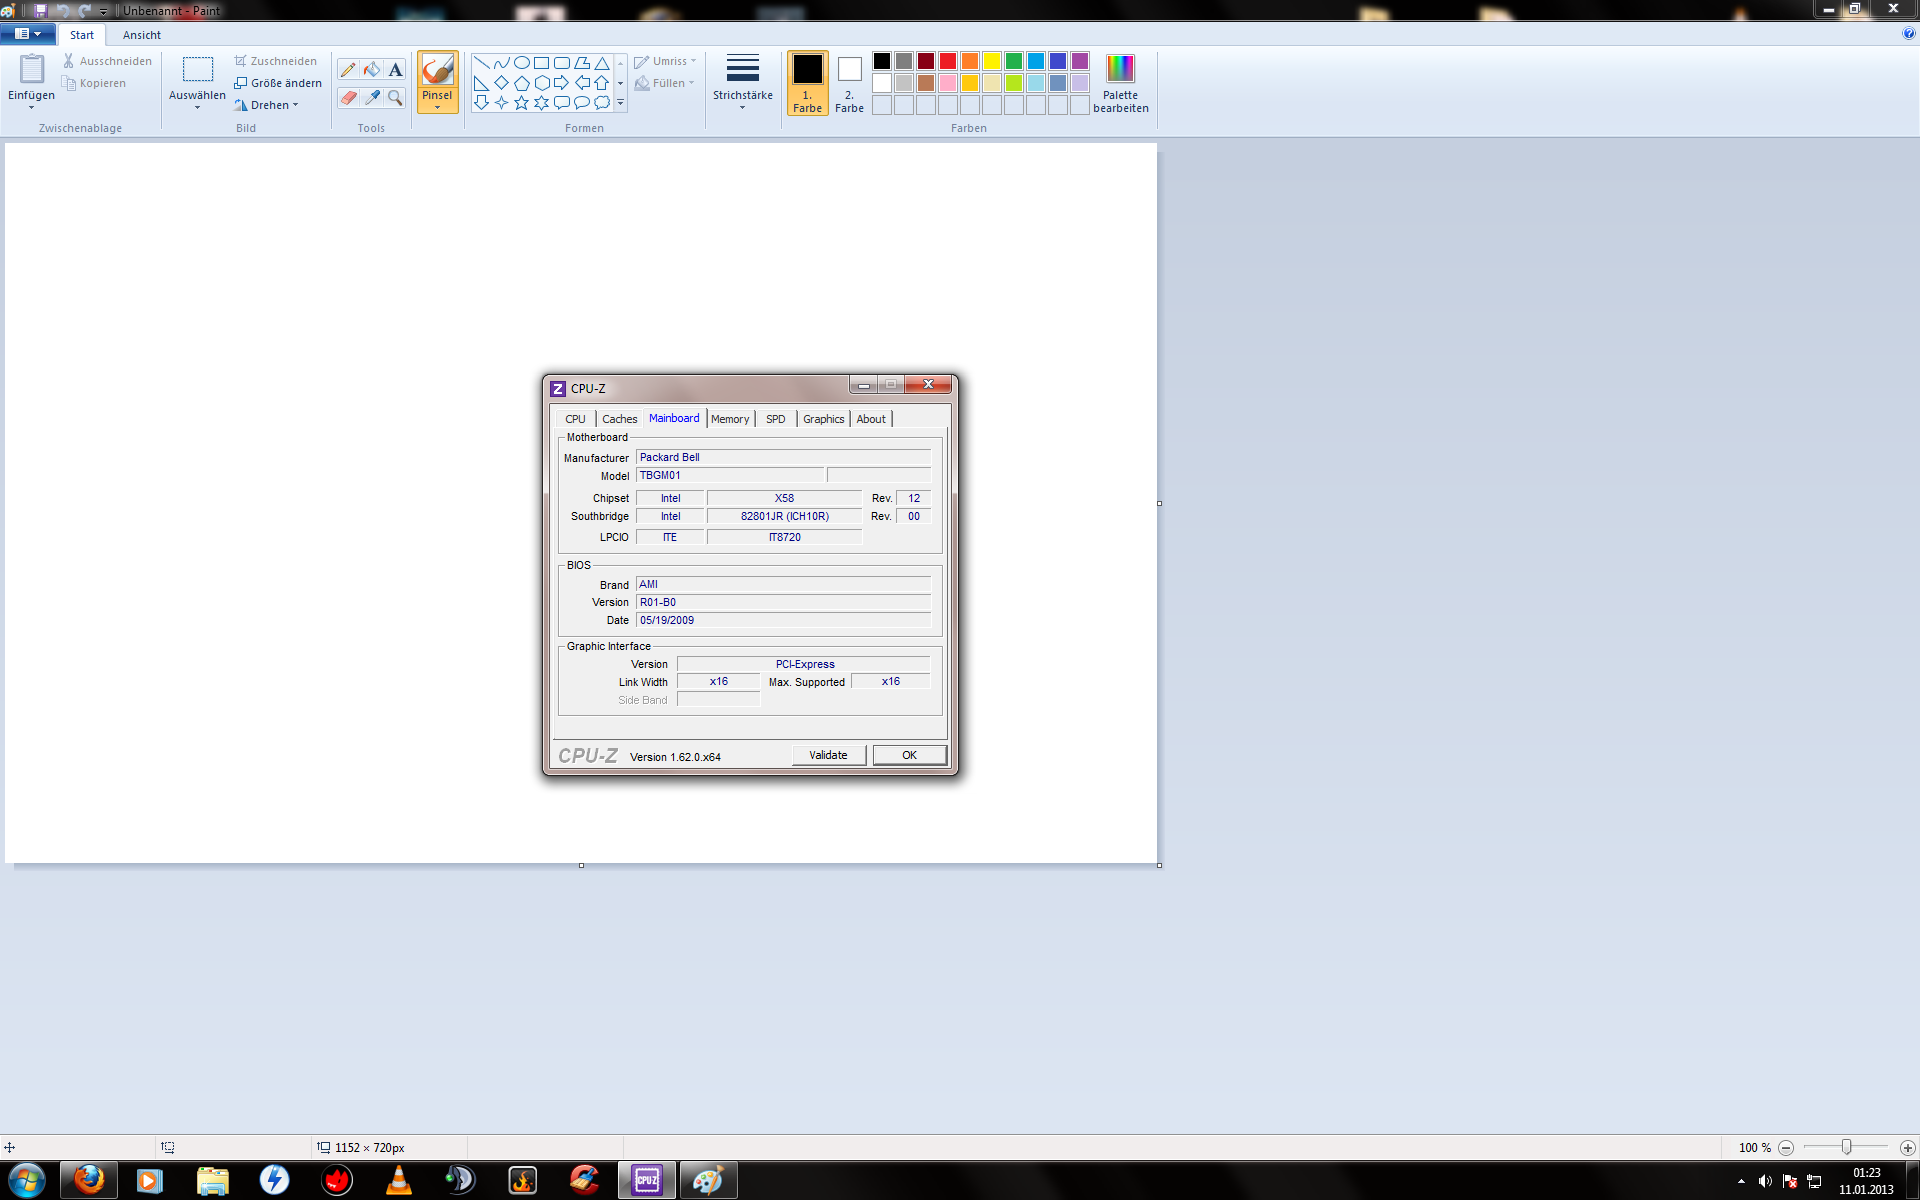Select the Color picker eyedropper tool

tap(372, 97)
